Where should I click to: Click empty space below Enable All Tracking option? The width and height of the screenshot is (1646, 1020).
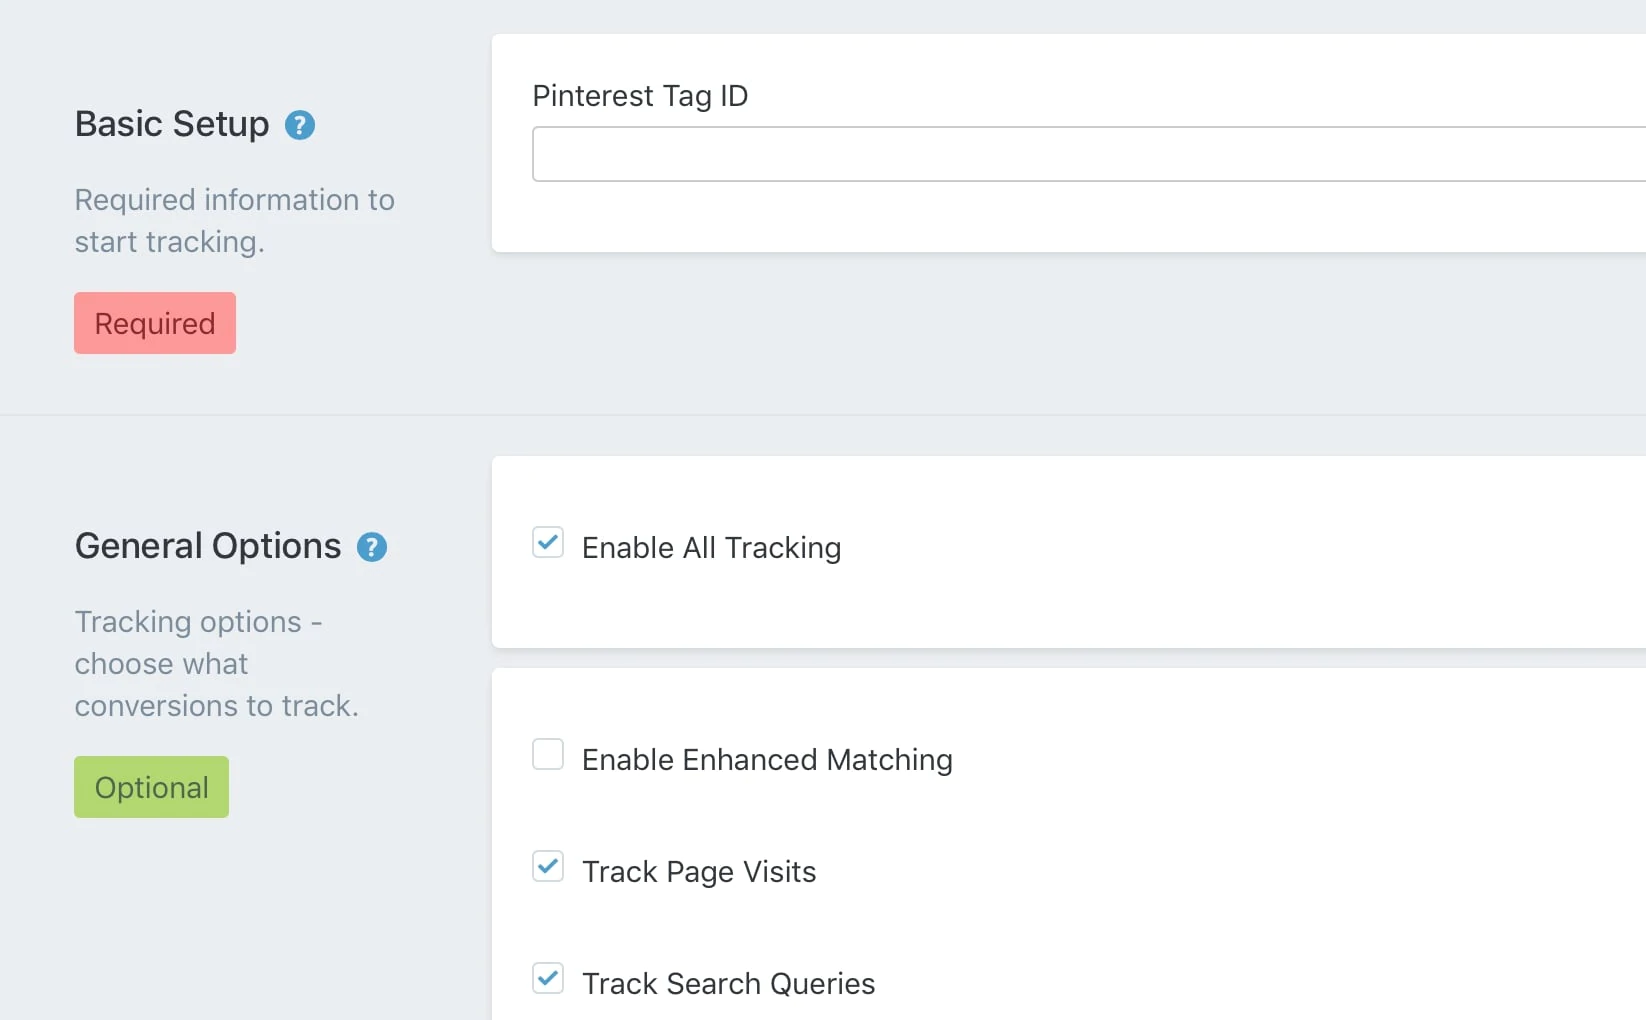coord(1000,610)
